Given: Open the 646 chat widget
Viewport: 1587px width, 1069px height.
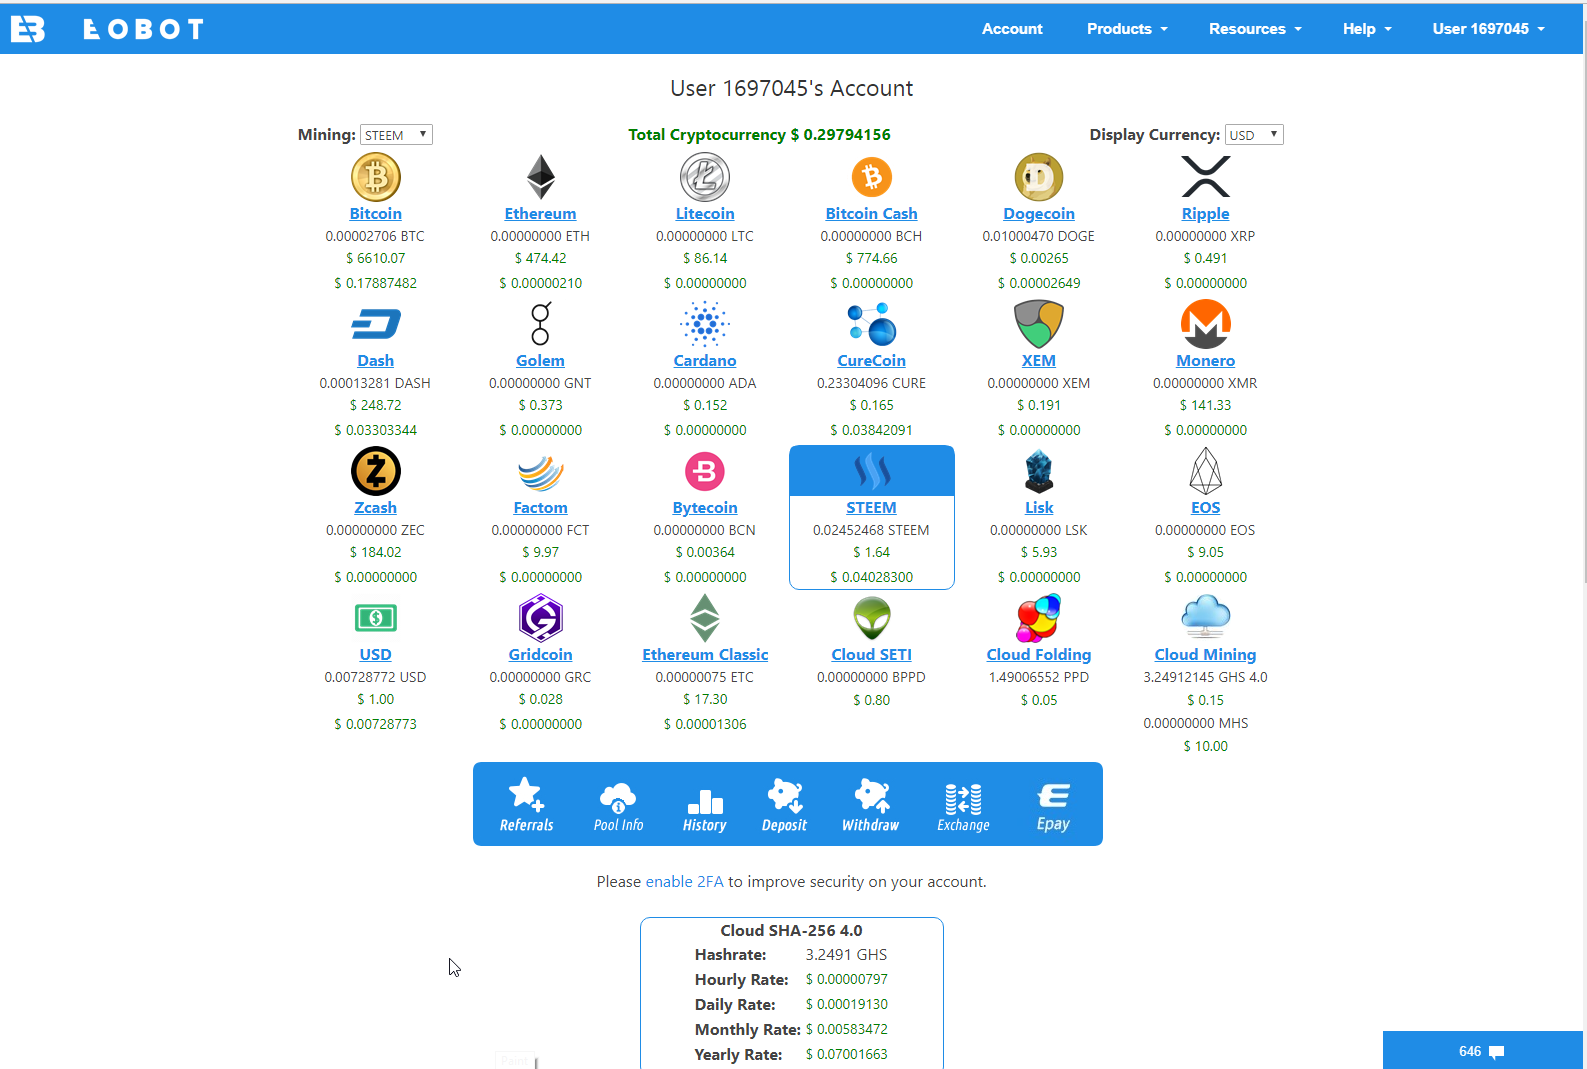Looking at the screenshot, I should pos(1482,1050).
